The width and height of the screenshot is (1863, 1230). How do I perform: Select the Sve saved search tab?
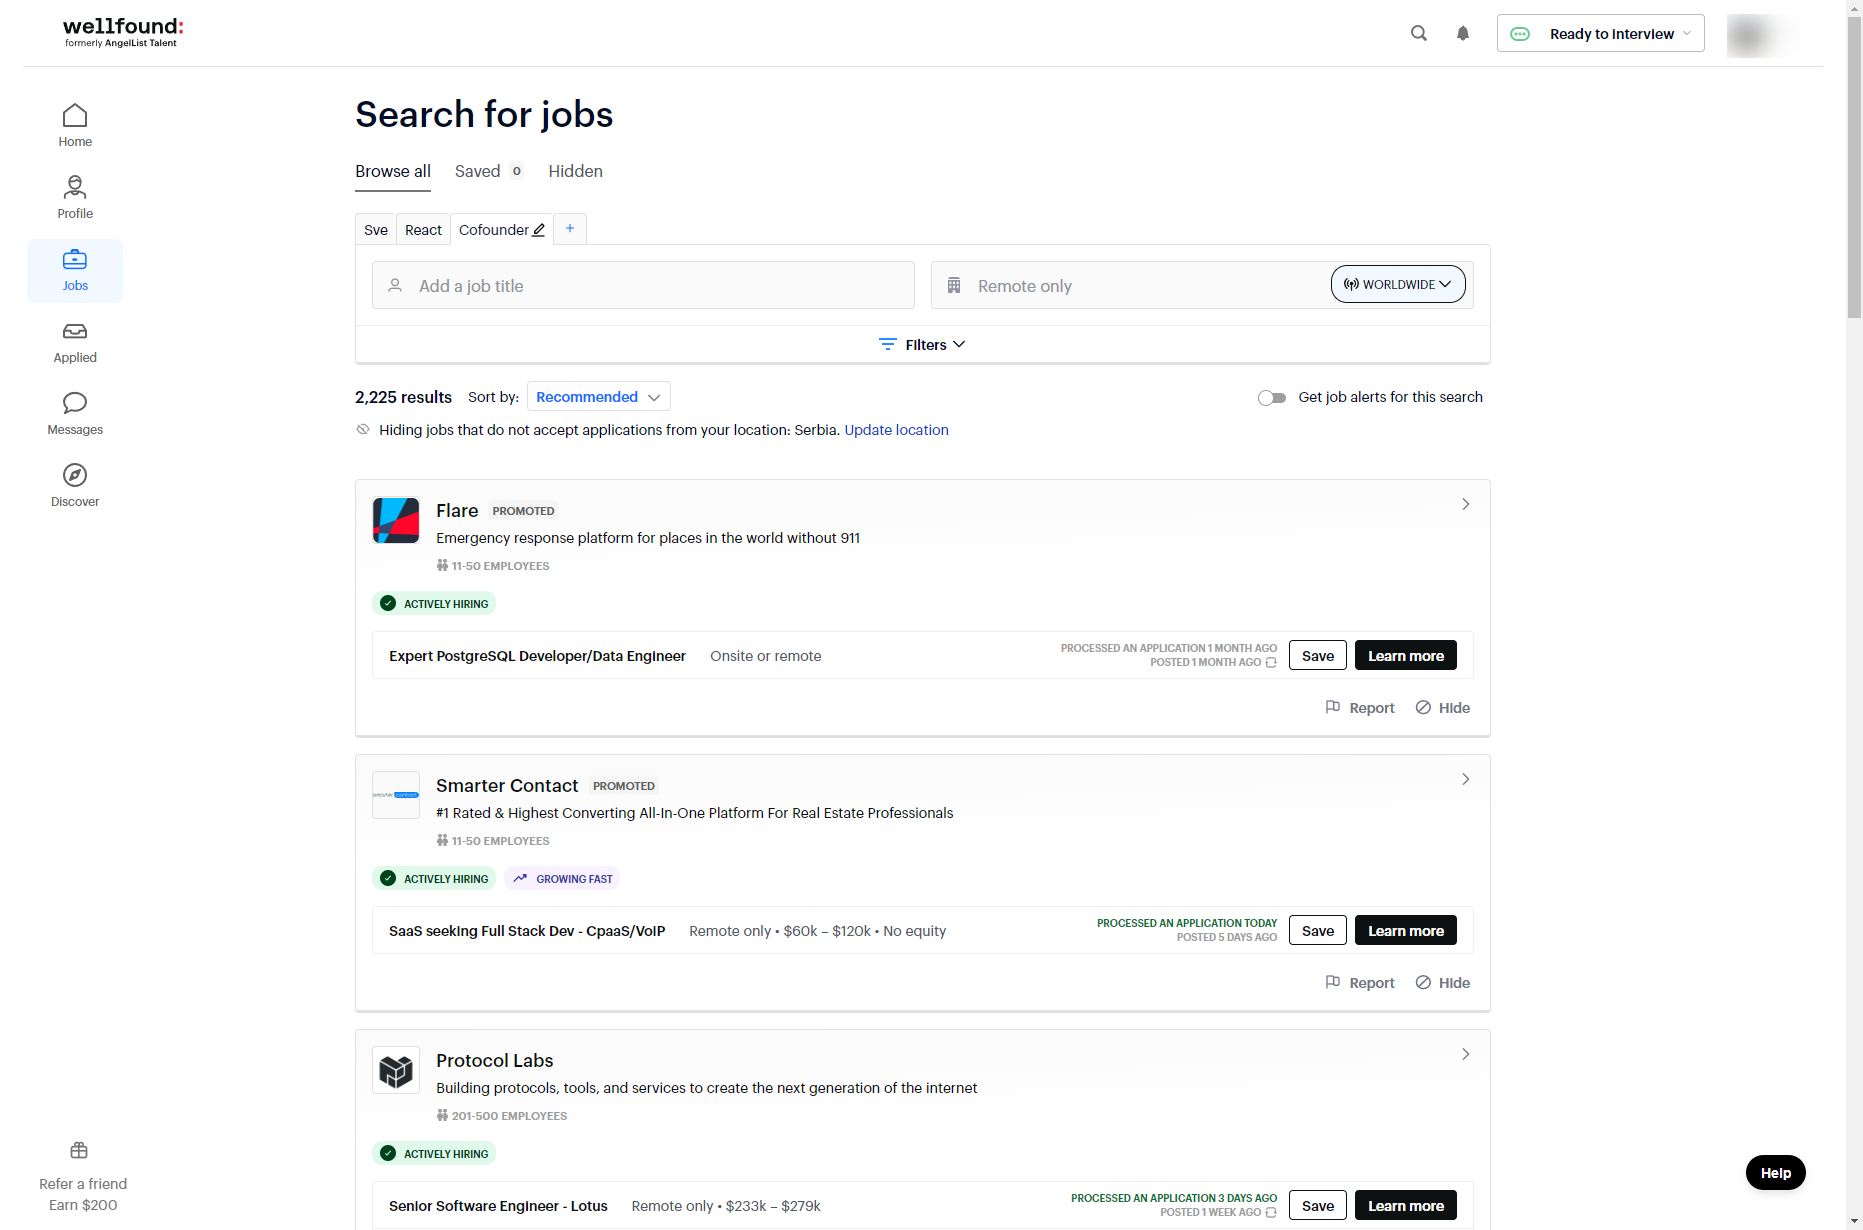(376, 230)
